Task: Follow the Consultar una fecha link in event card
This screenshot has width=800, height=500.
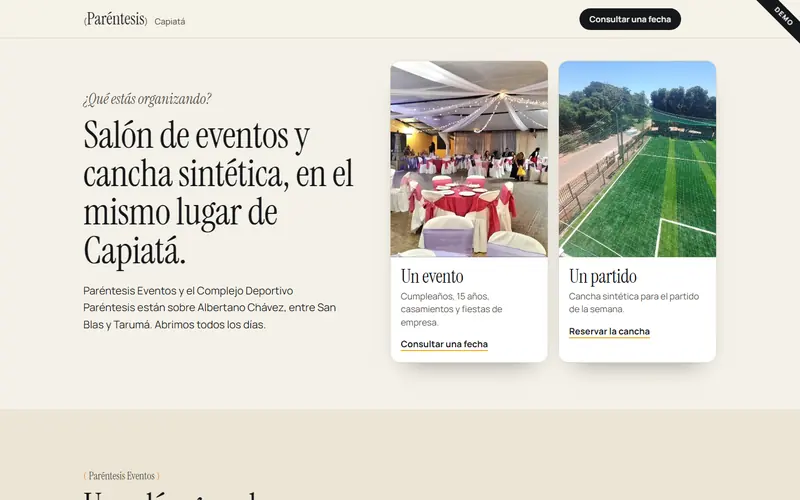Action: point(444,344)
